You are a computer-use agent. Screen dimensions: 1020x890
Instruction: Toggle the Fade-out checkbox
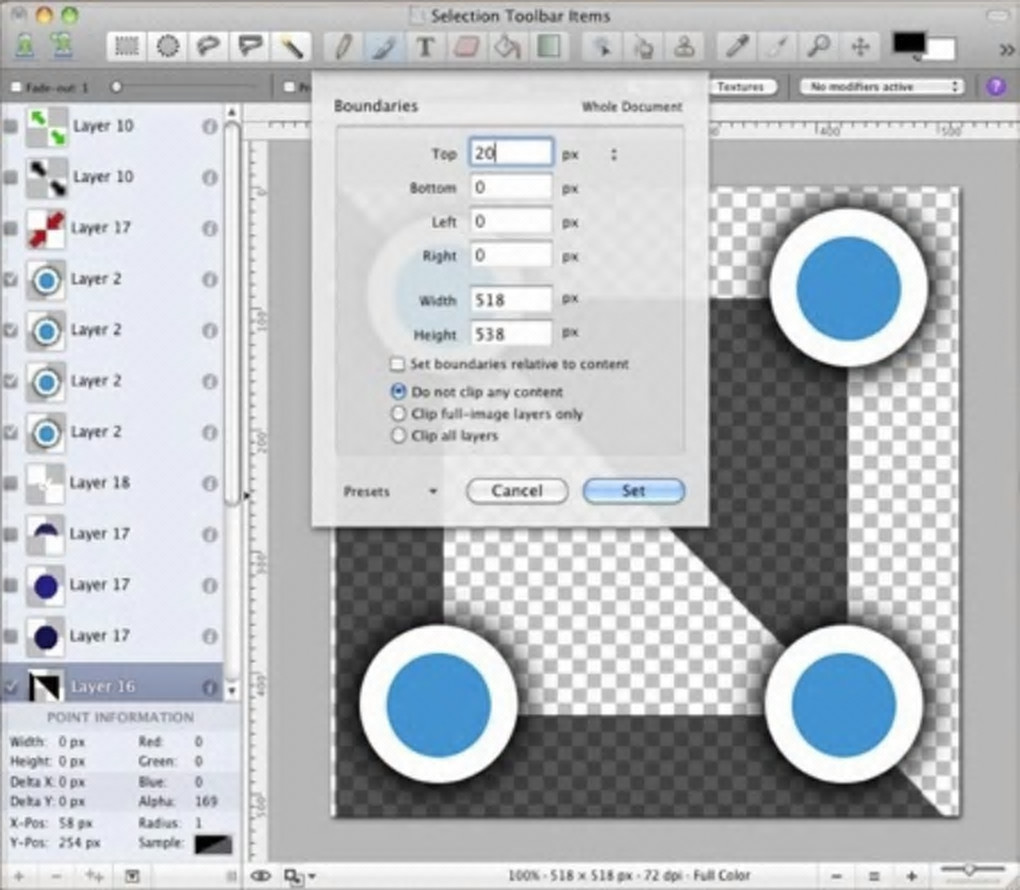coord(17,87)
